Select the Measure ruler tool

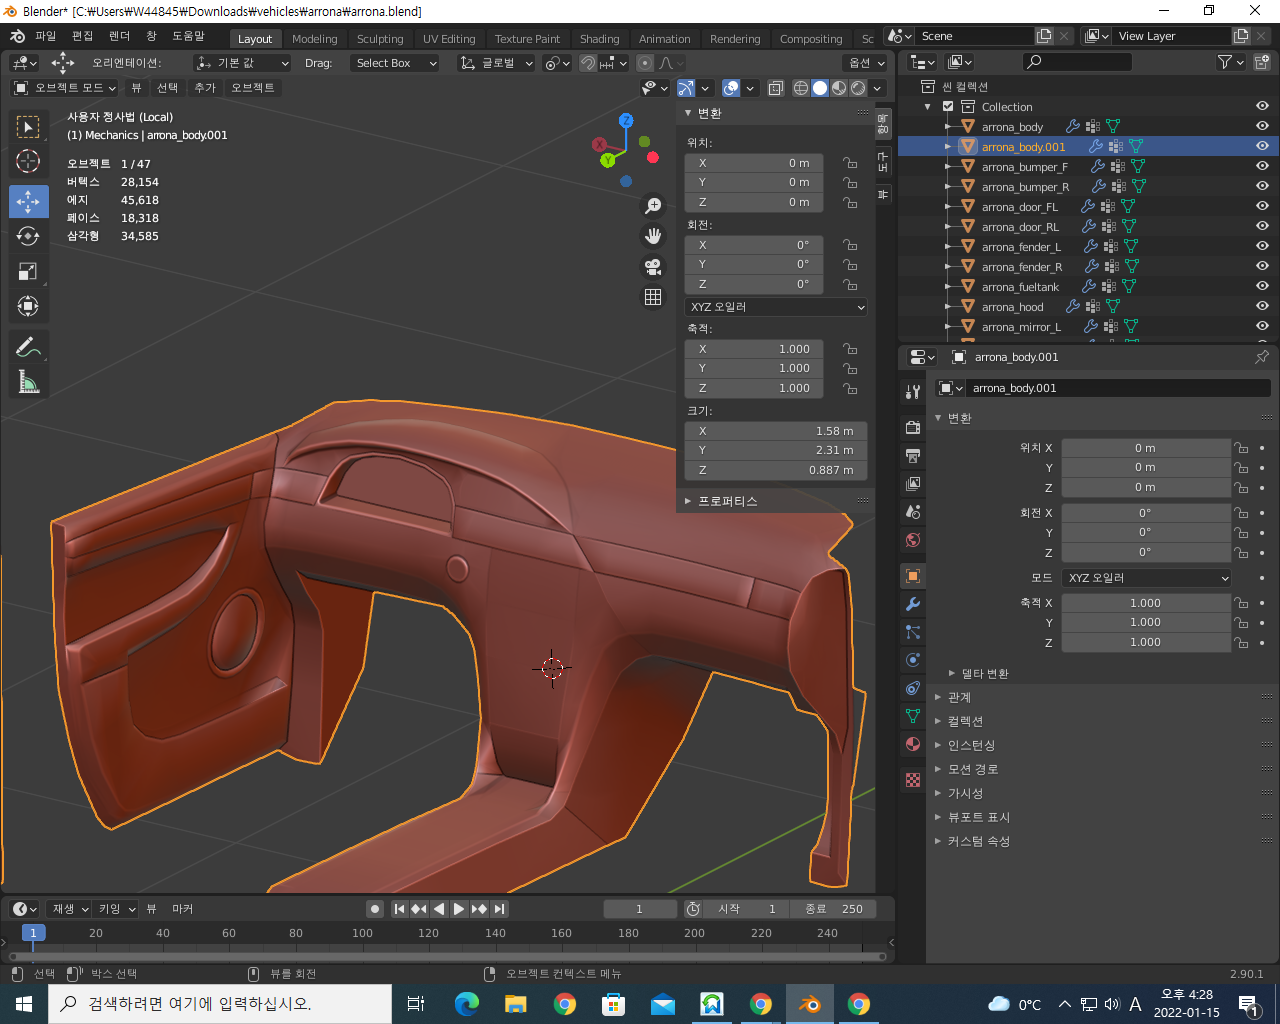tap(28, 382)
